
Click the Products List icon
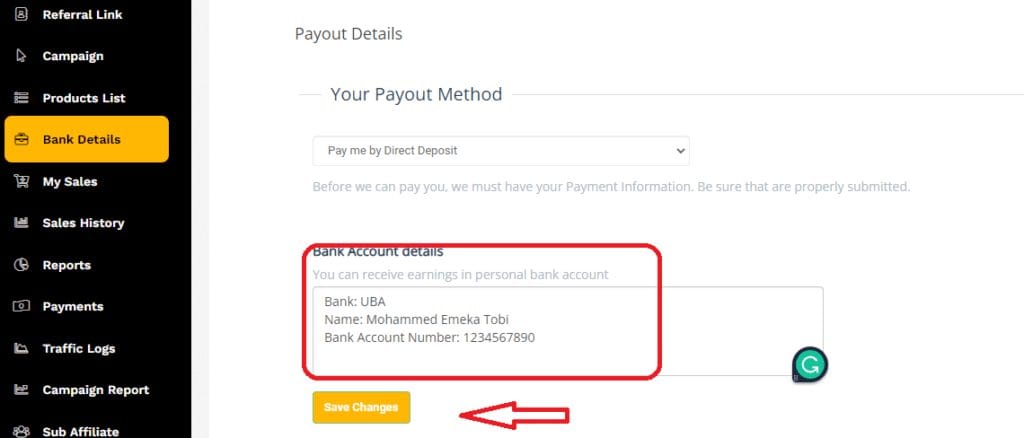pyautogui.click(x=22, y=98)
